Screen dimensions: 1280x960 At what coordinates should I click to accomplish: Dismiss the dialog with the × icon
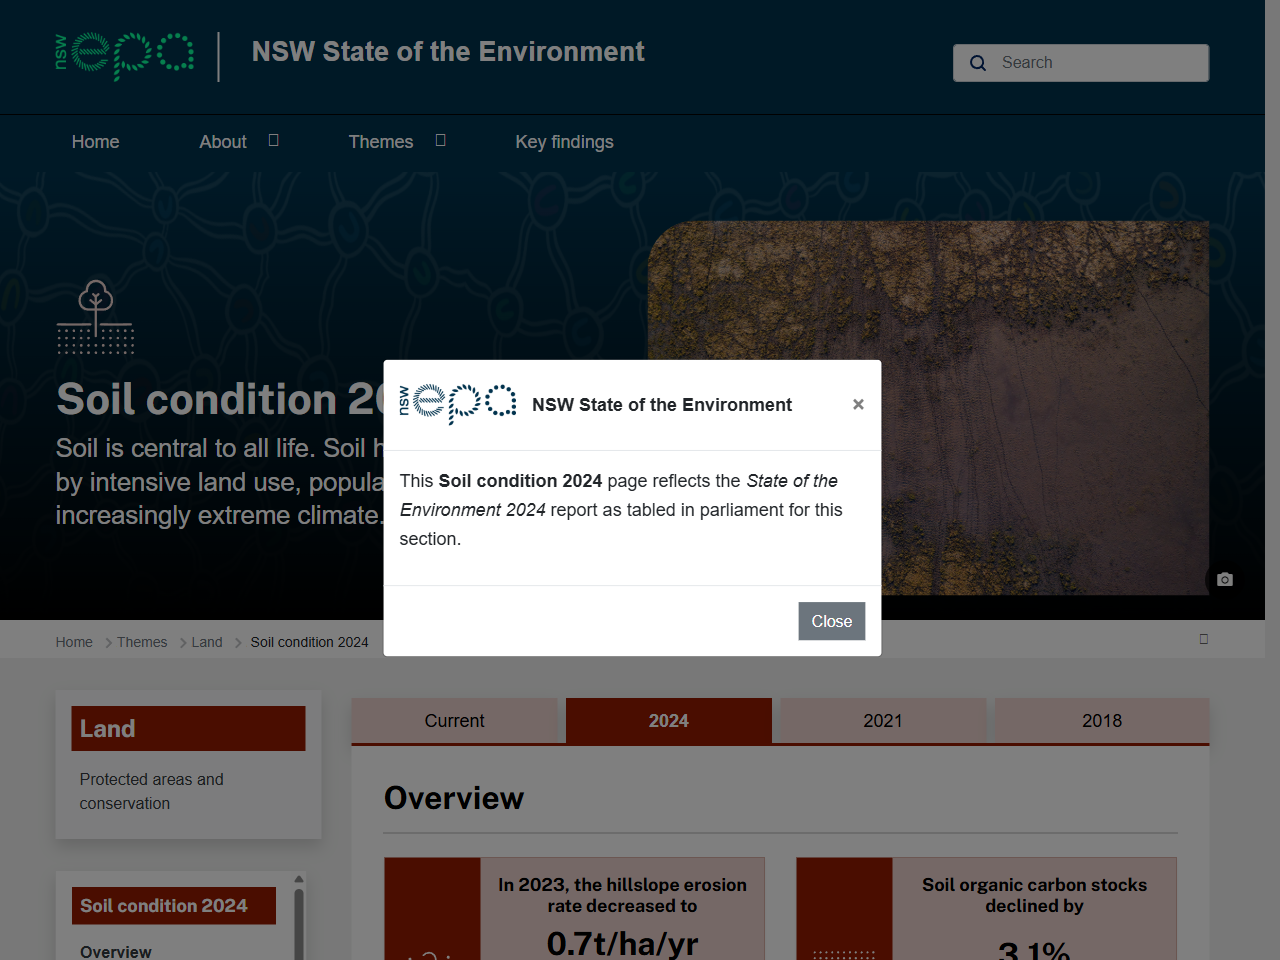(858, 404)
